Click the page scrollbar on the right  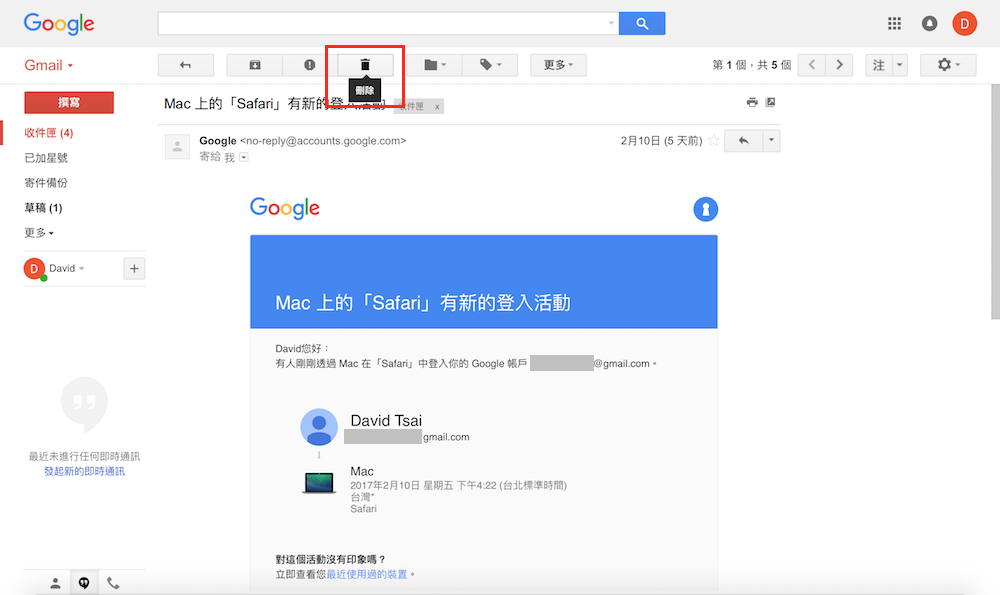995,202
